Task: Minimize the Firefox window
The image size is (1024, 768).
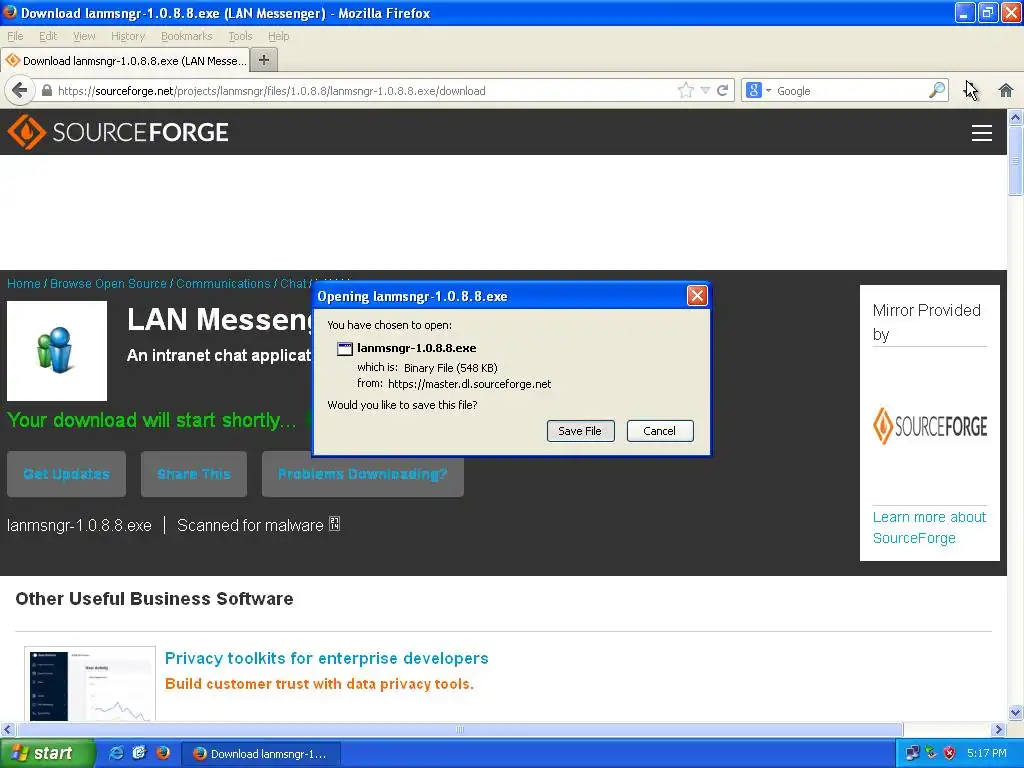Action: 964,12
